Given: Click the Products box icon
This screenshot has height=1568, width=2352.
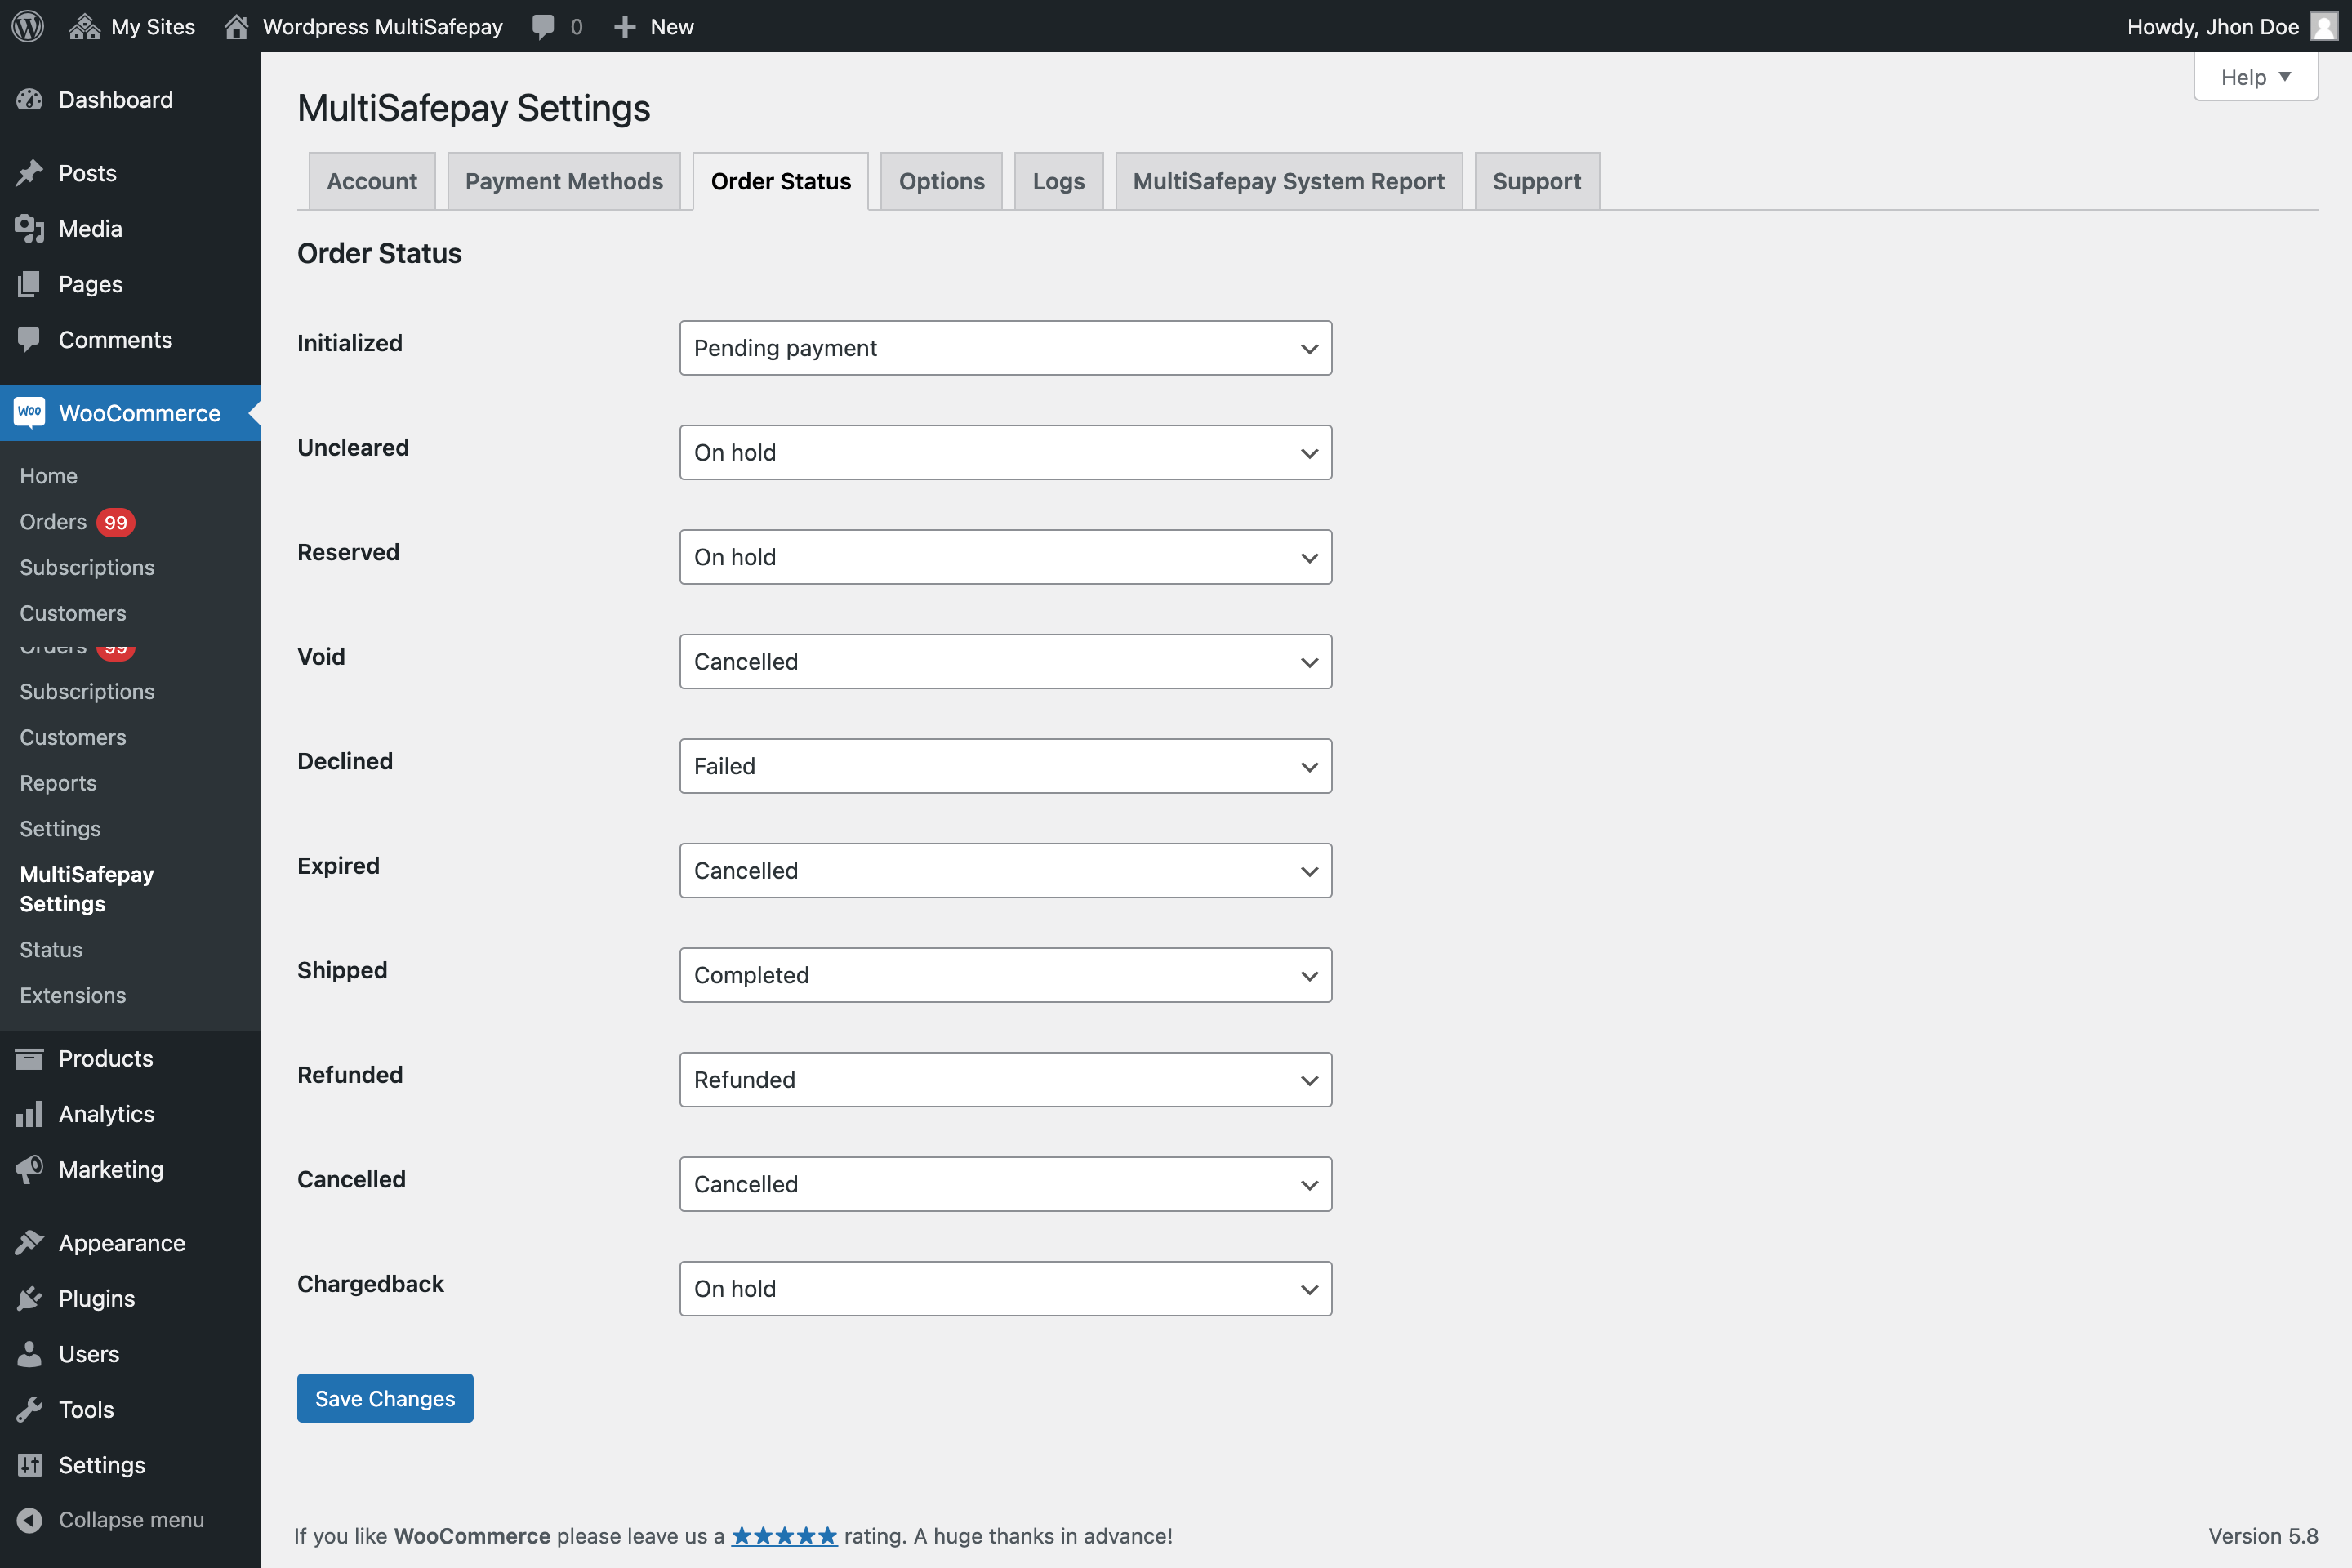Looking at the screenshot, I should click(x=30, y=1058).
